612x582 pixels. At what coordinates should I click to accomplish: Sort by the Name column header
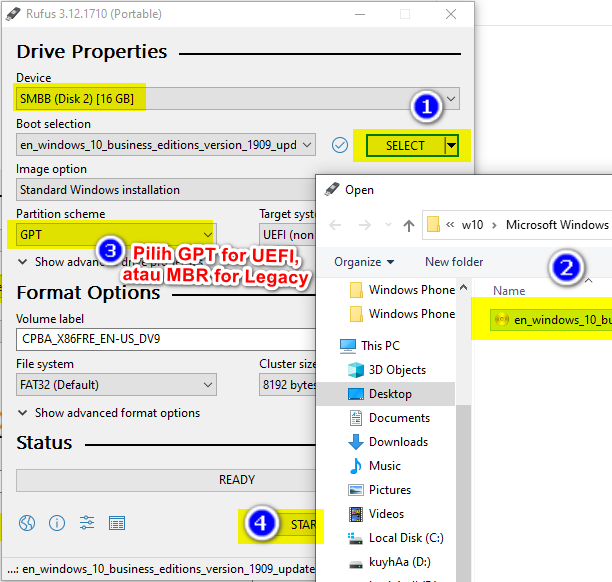[509, 291]
